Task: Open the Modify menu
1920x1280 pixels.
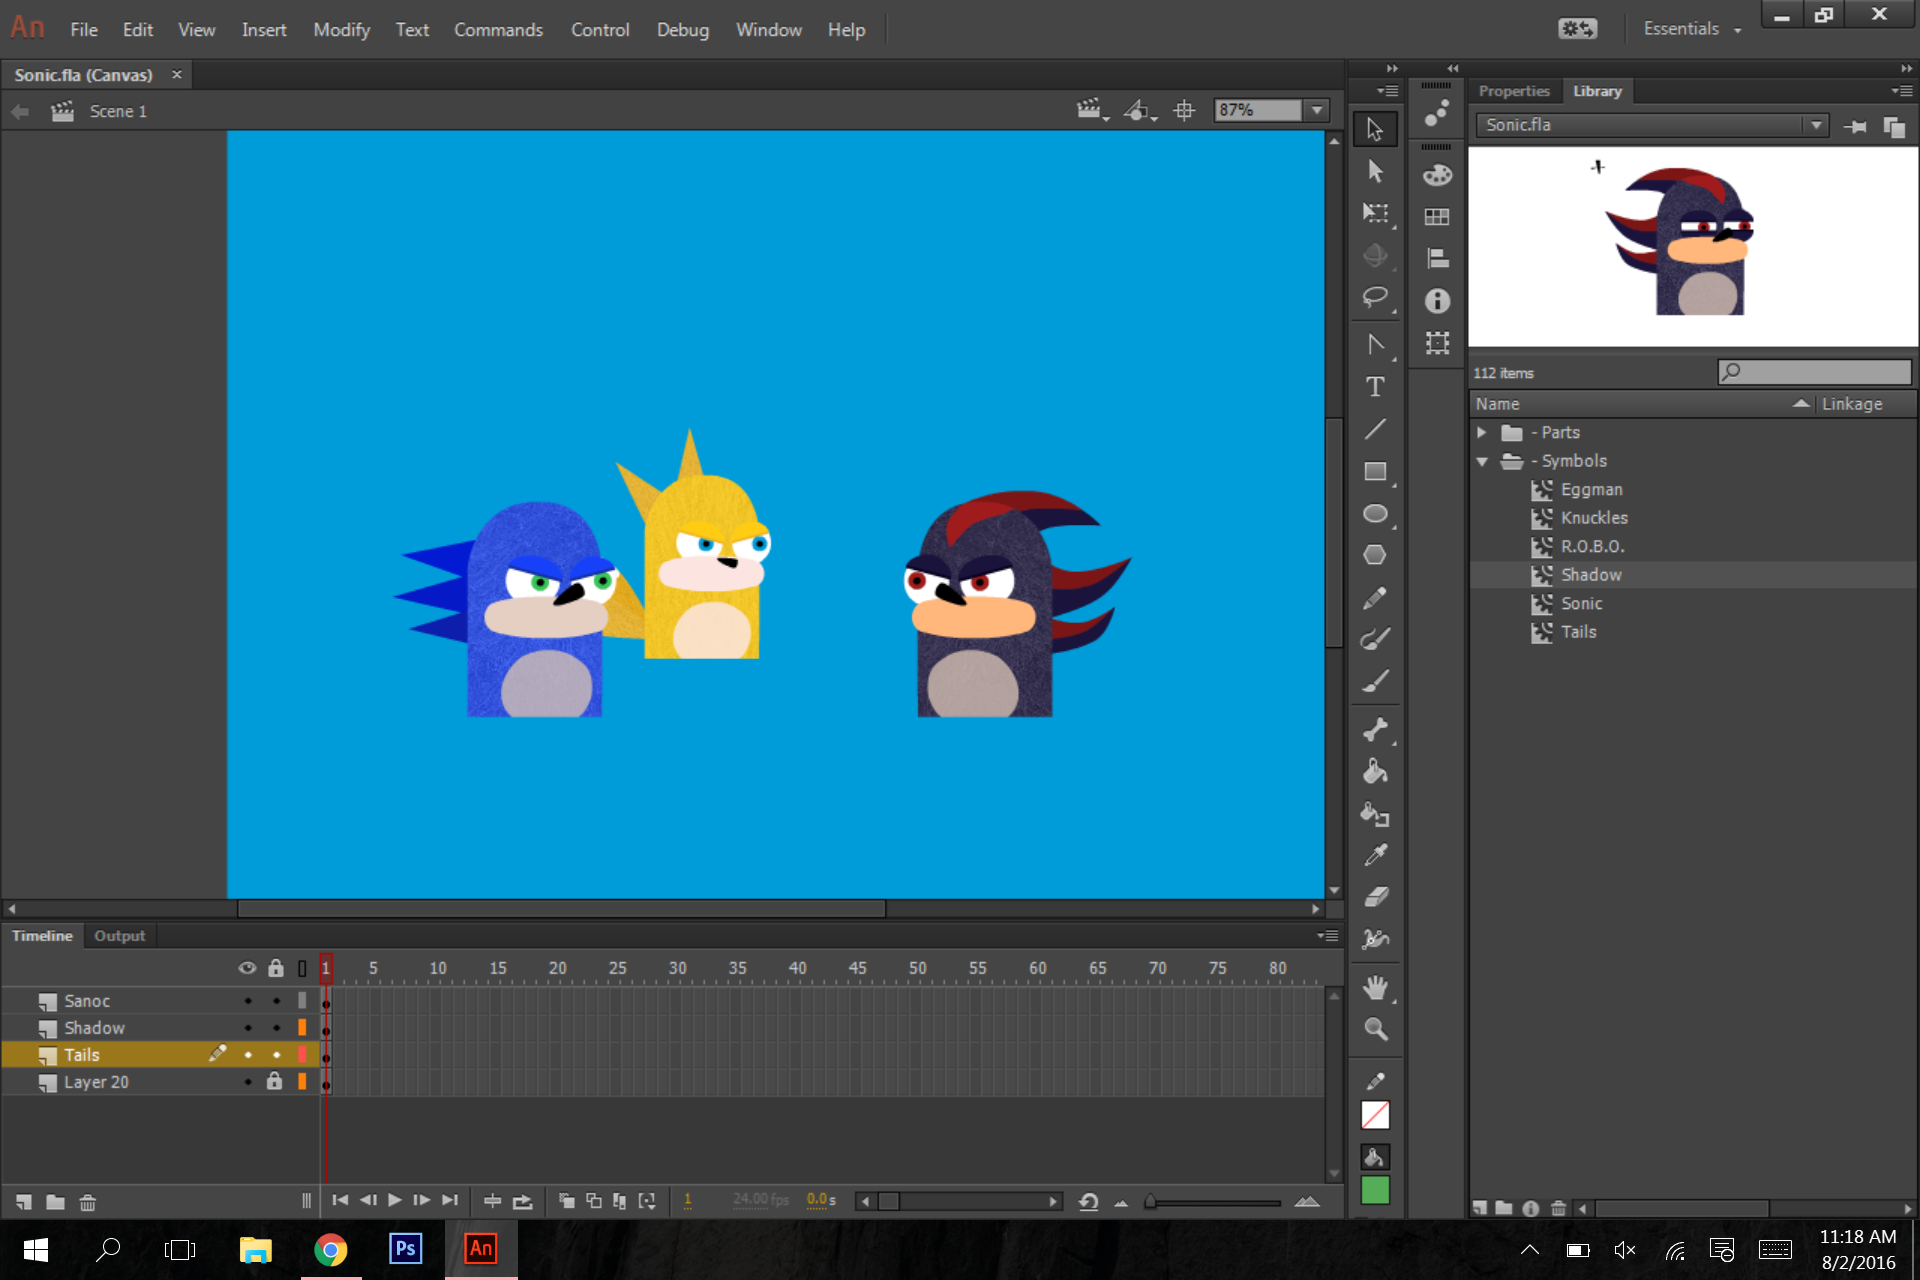Action: 341,30
